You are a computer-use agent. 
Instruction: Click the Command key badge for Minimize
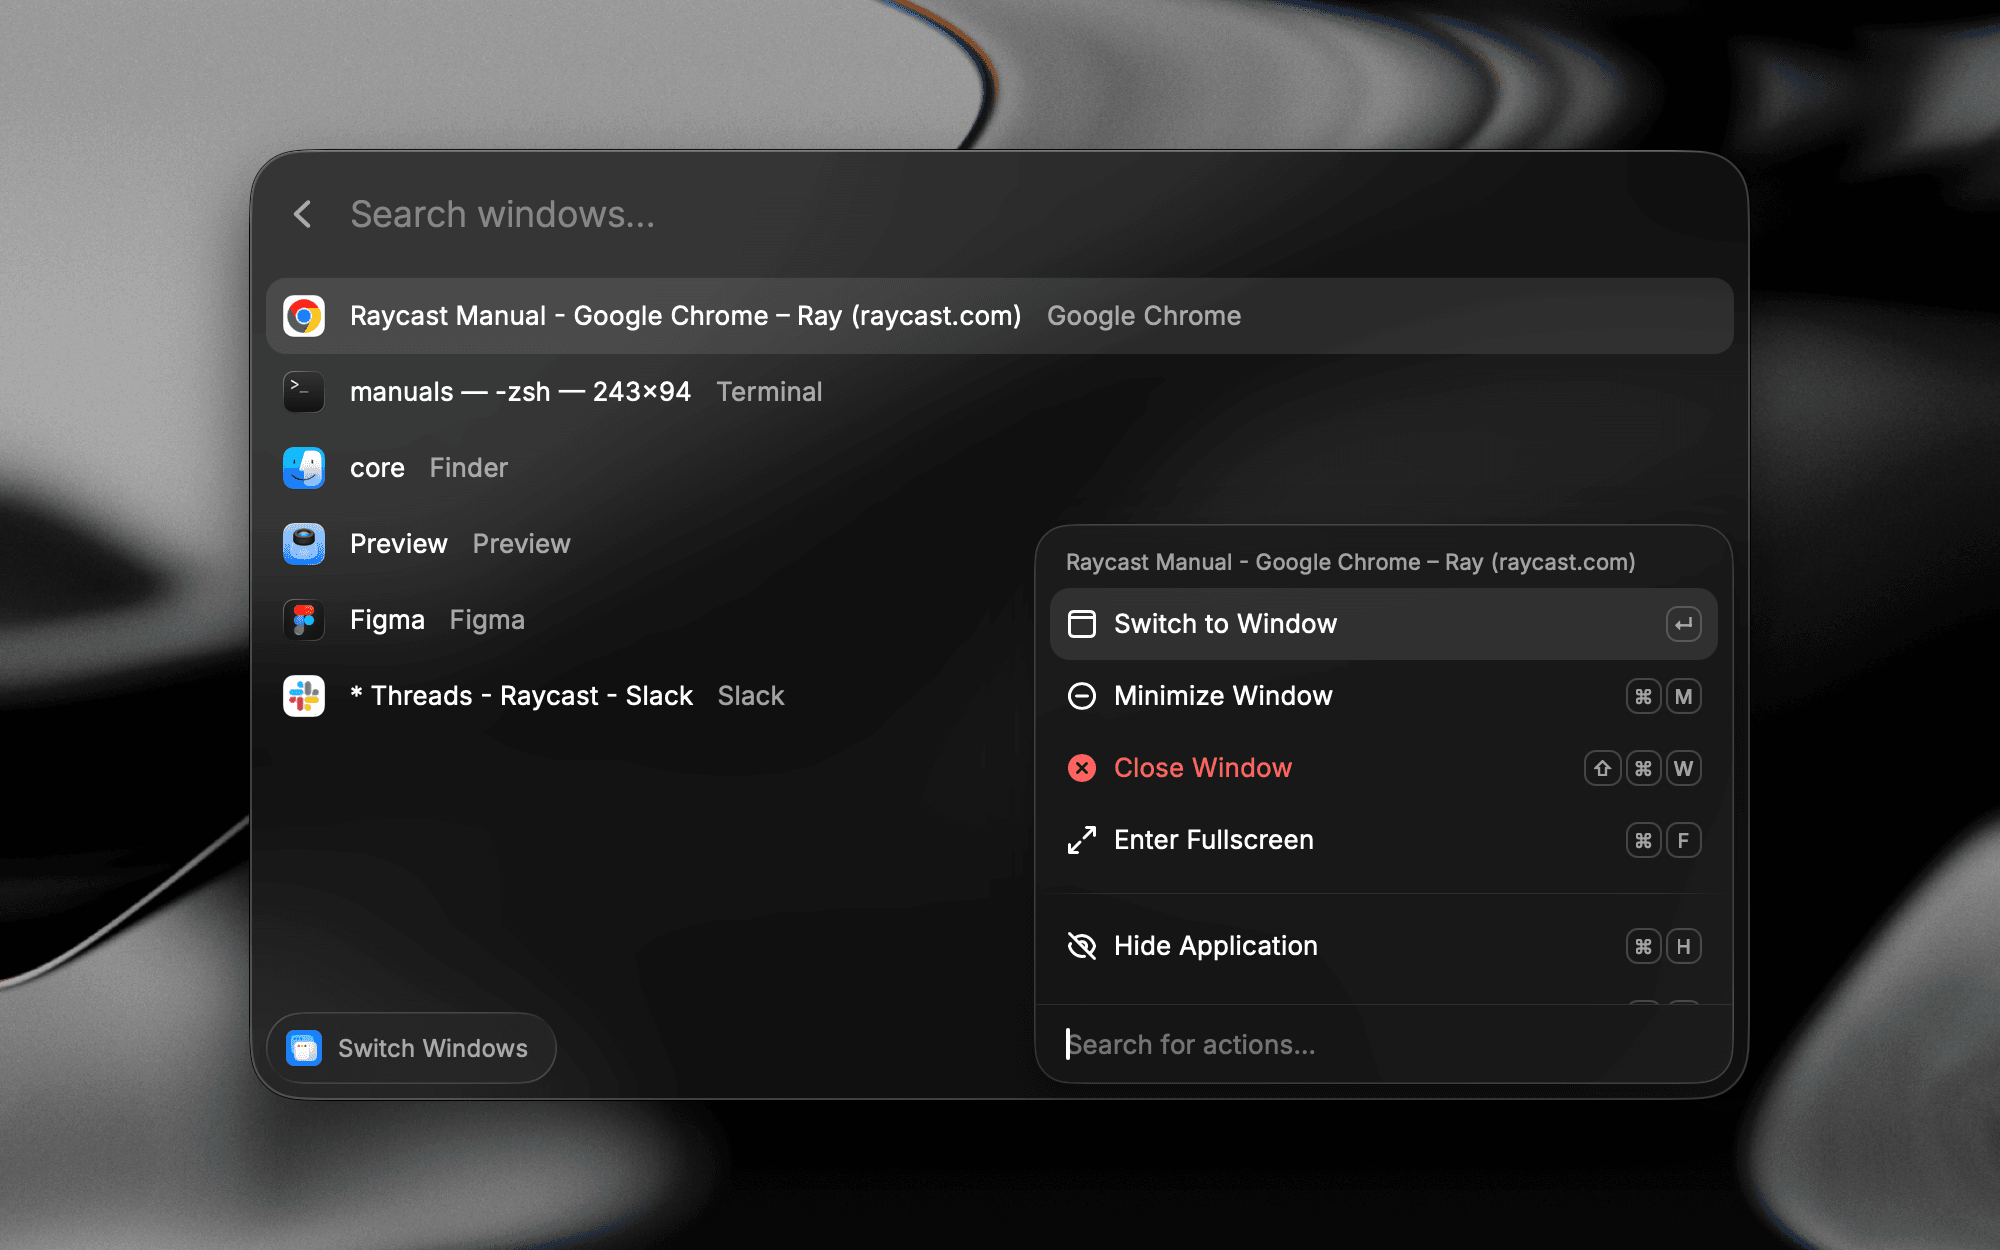coord(1644,696)
